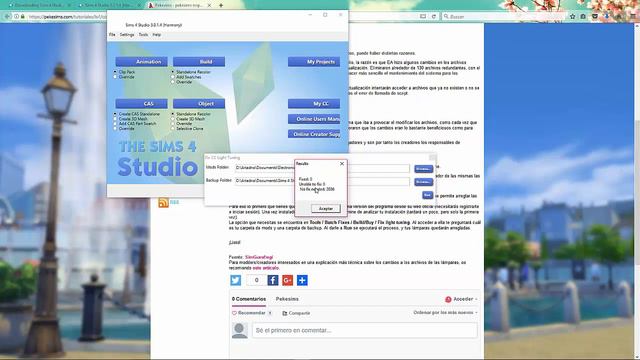The image size is (640, 360).
Task: Open the Online Users Manual button
Action: pos(314,119)
